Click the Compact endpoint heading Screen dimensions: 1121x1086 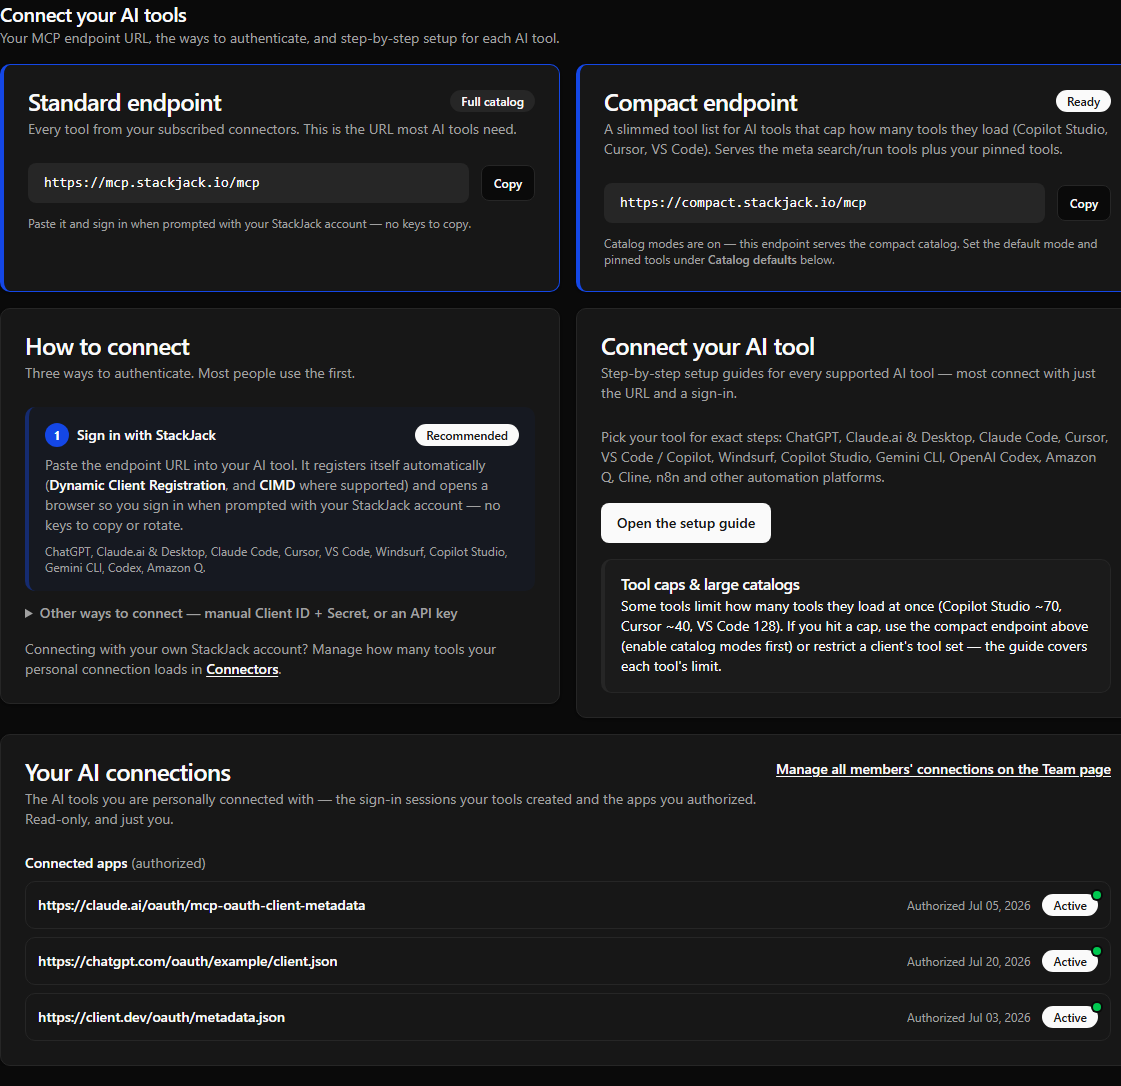pyautogui.click(x=701, y=103)
